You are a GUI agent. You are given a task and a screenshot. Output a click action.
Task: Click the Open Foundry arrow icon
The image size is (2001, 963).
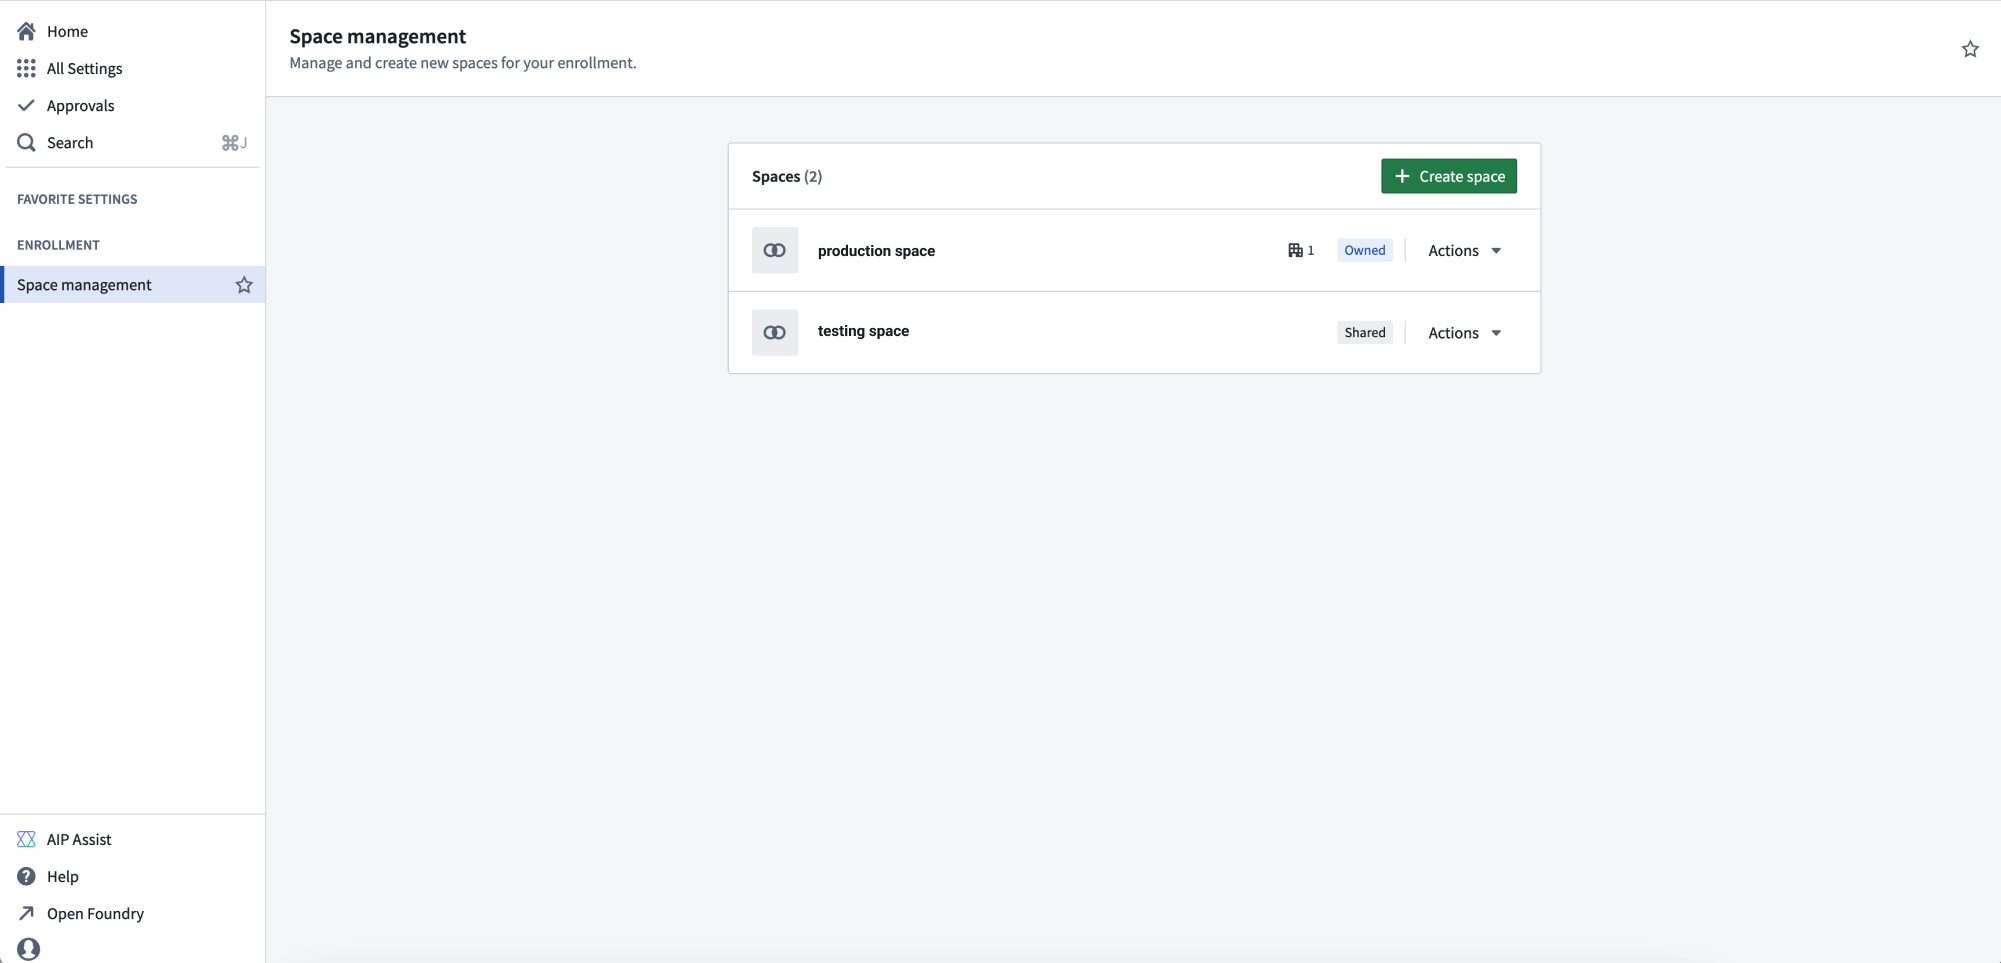pos(26,913)
